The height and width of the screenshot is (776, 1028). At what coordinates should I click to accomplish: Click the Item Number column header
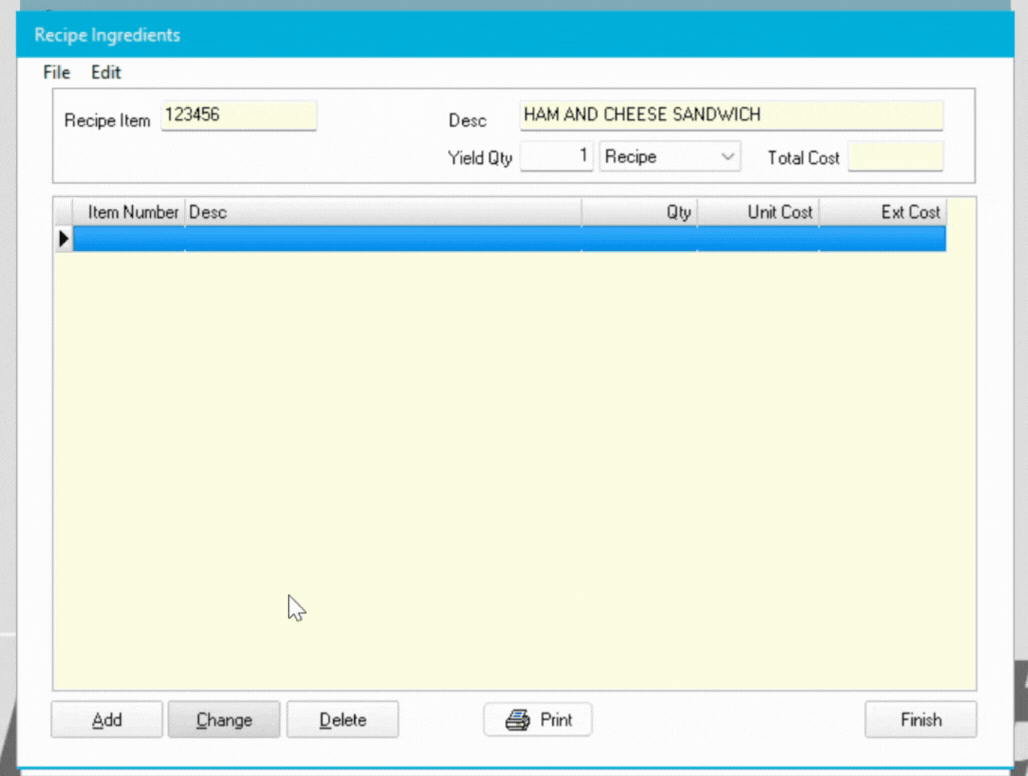[x=130, y=212]
